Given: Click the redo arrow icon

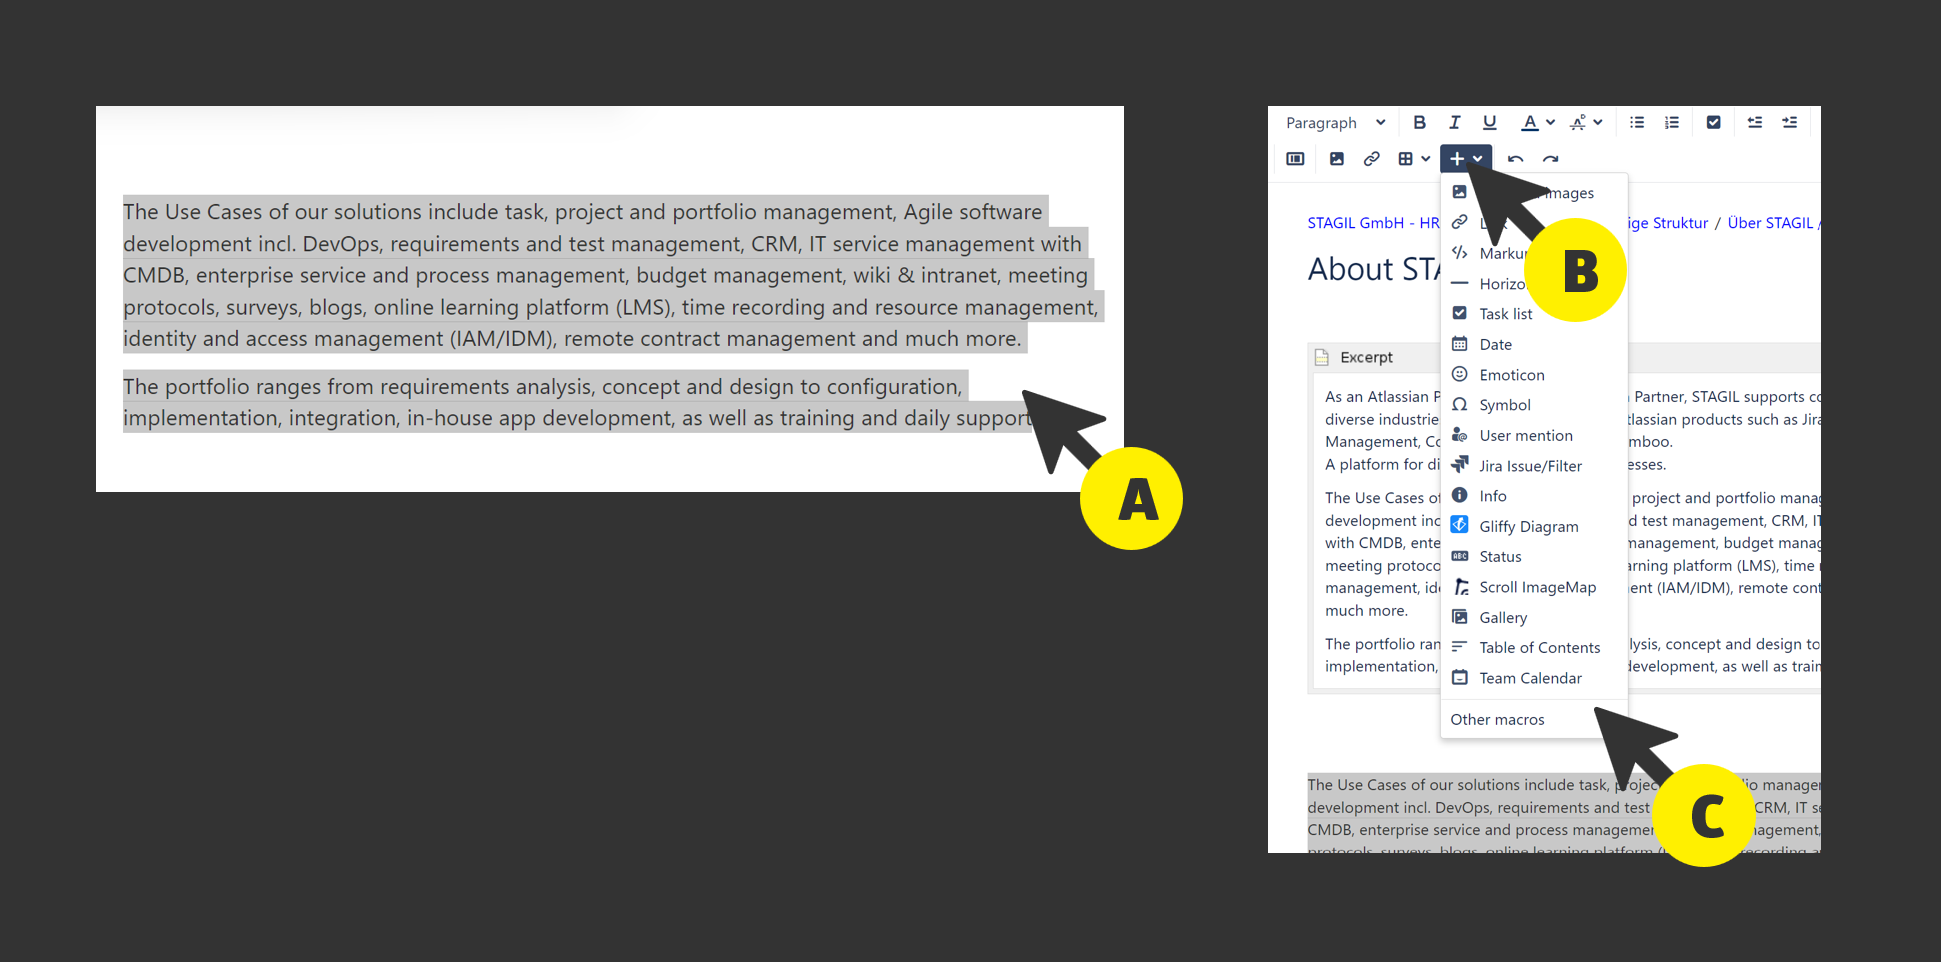Looking at the screenshot, I should pyautogui.click(x=1551, y=158).
